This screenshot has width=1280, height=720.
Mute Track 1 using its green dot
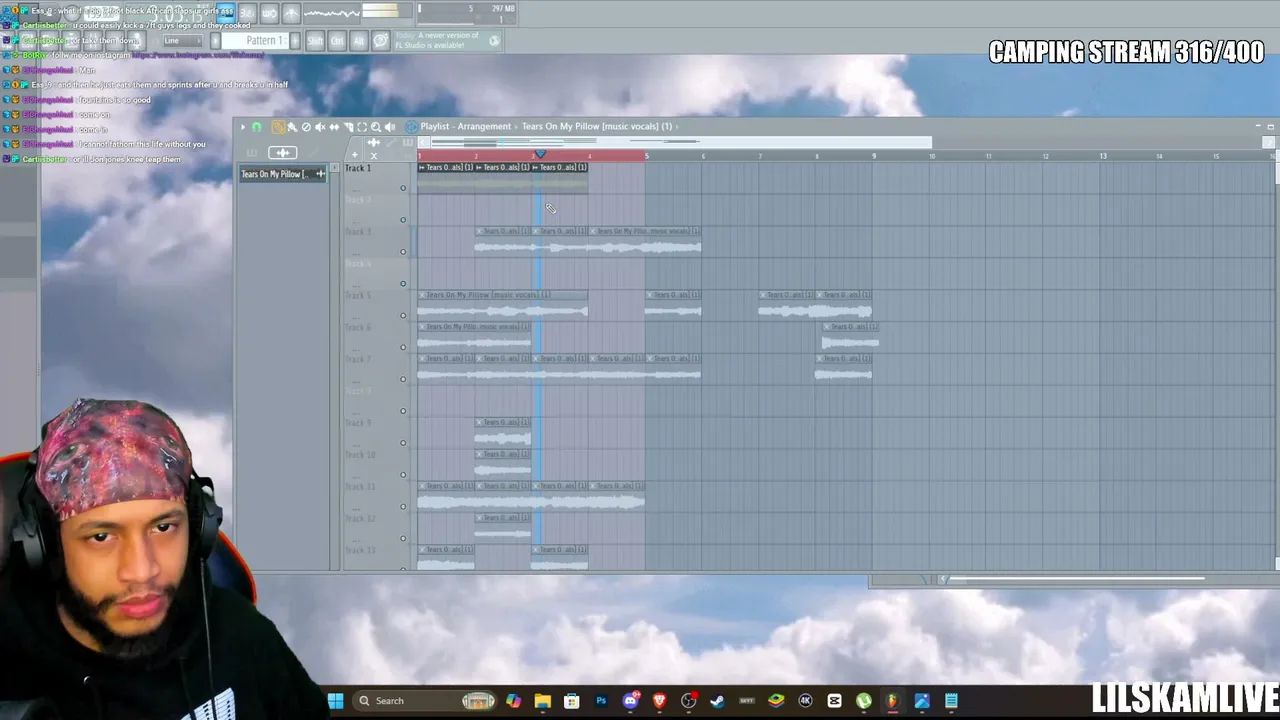[403, 188]
